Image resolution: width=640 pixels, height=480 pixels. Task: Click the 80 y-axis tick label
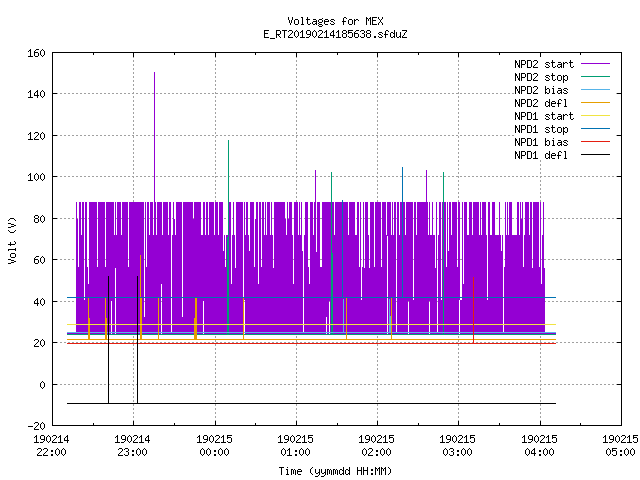39,219
